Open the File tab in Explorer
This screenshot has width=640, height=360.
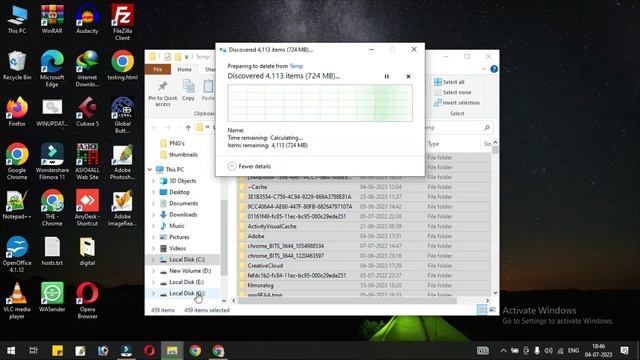coord(158,69)
